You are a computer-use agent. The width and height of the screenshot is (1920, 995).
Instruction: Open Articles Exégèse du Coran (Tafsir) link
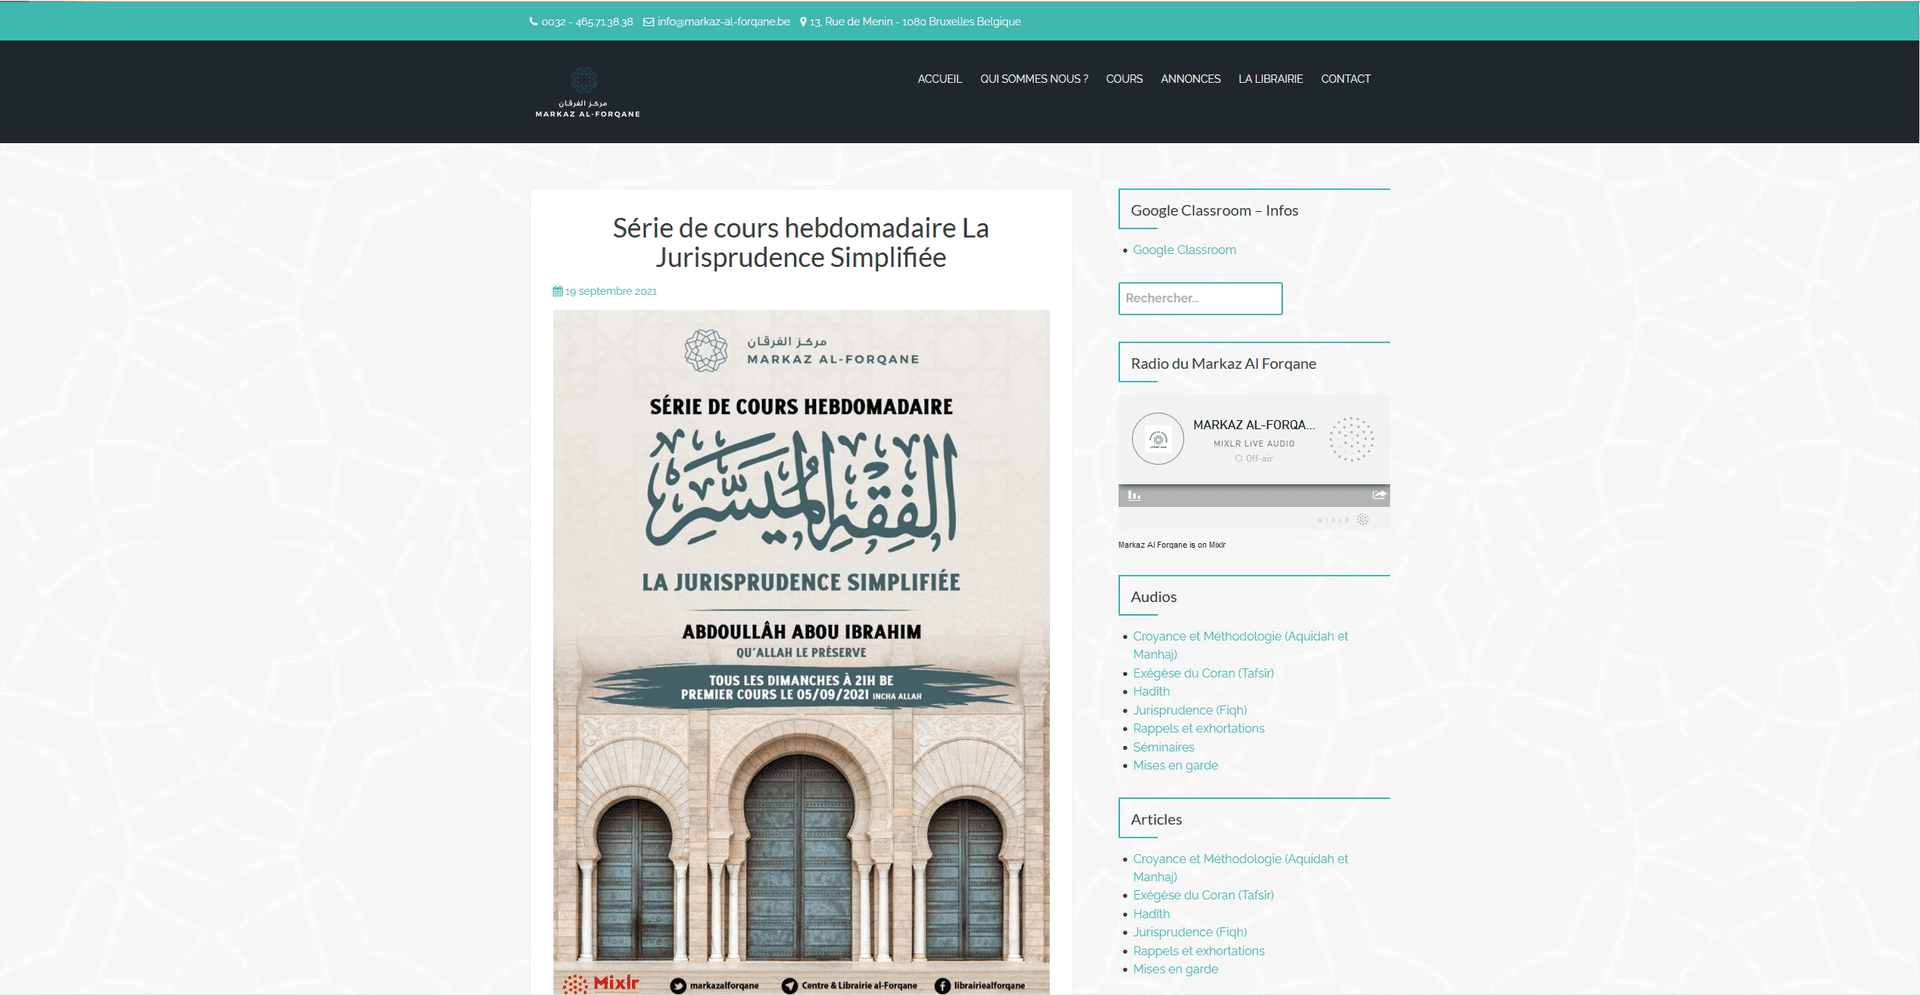1203,895
